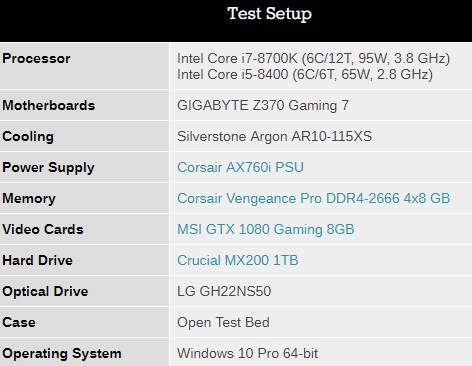Select the Power Supply row label
Image resolution: width=472 pixels, height=366 pixels.
48,167
